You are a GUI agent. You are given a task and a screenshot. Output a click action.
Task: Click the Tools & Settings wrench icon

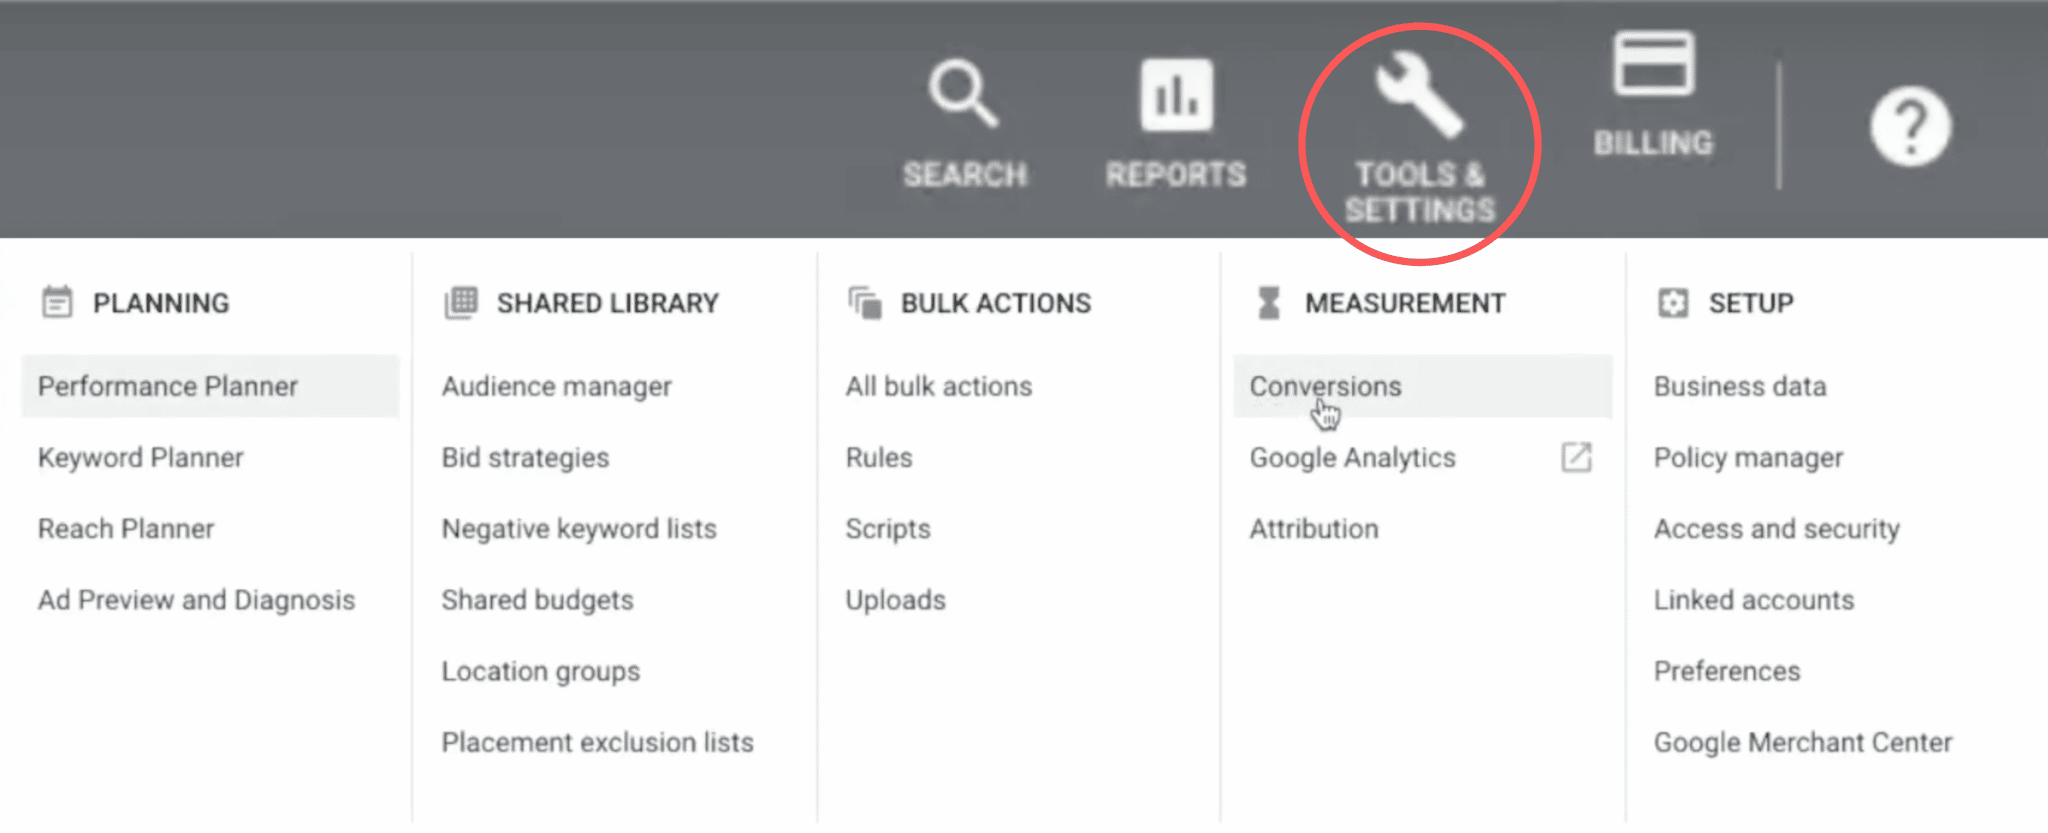(x=1419, y=95)
